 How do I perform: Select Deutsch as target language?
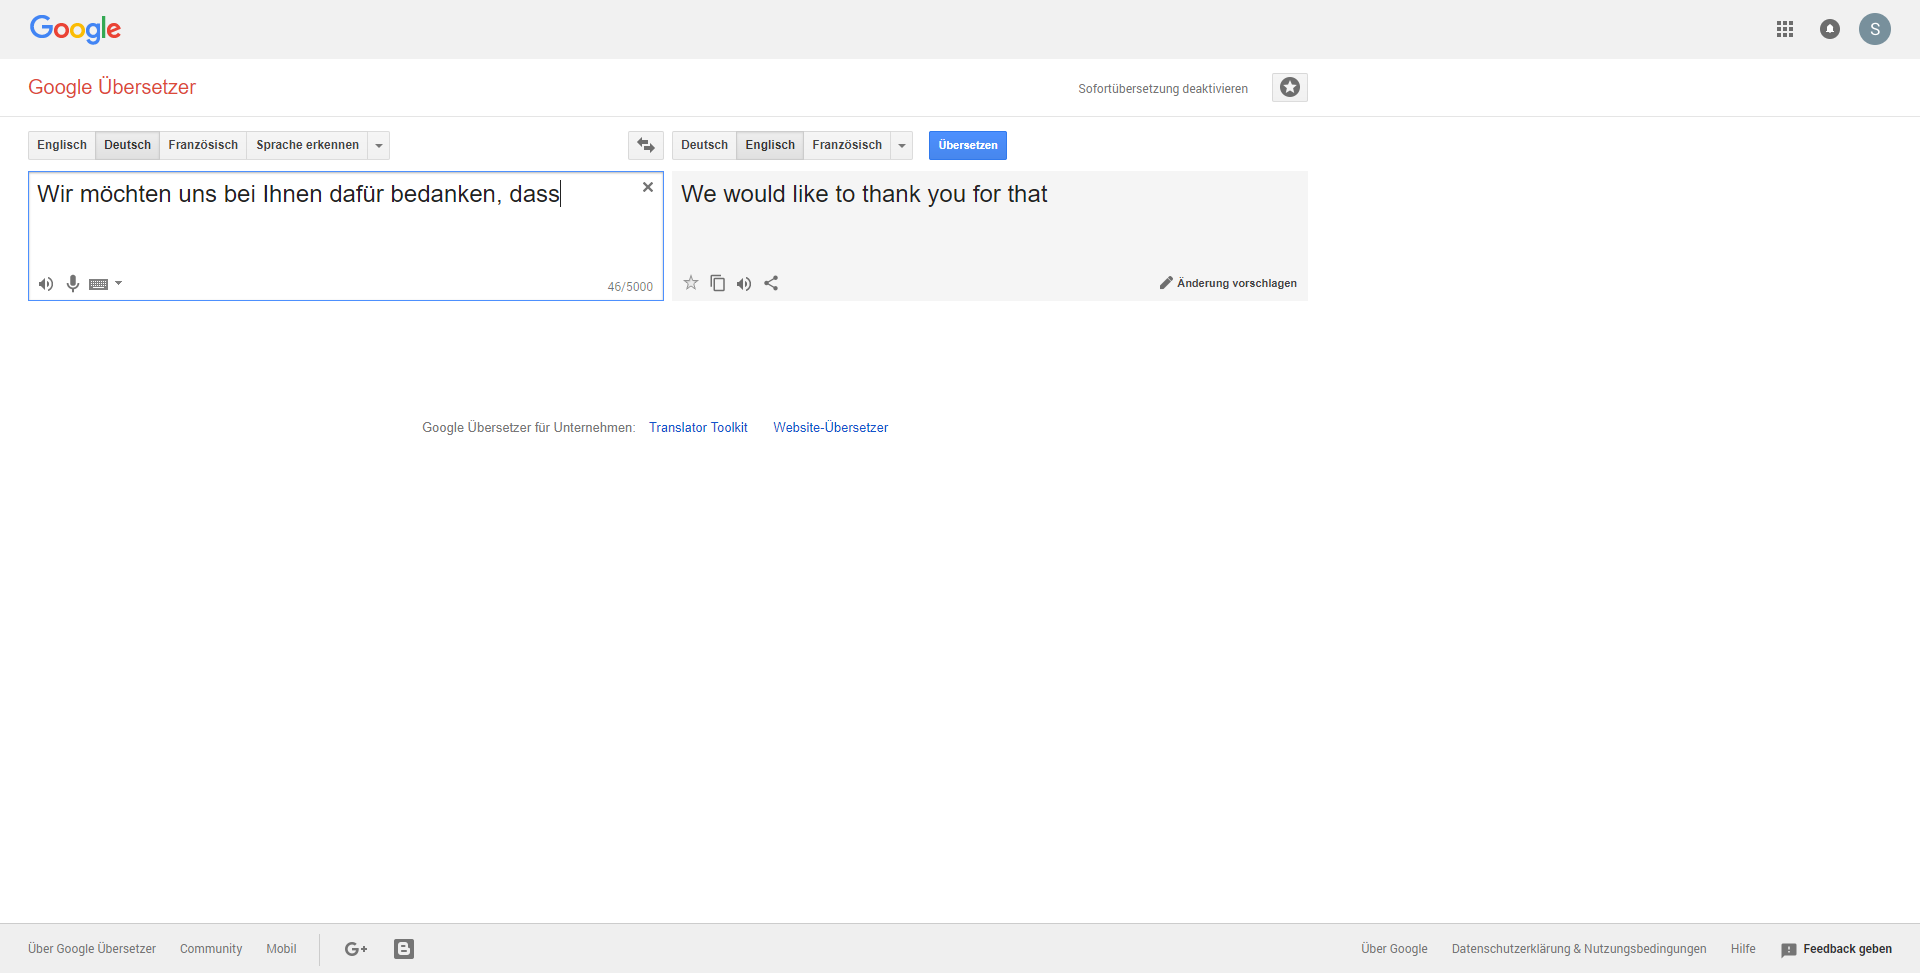pos(704,145)
